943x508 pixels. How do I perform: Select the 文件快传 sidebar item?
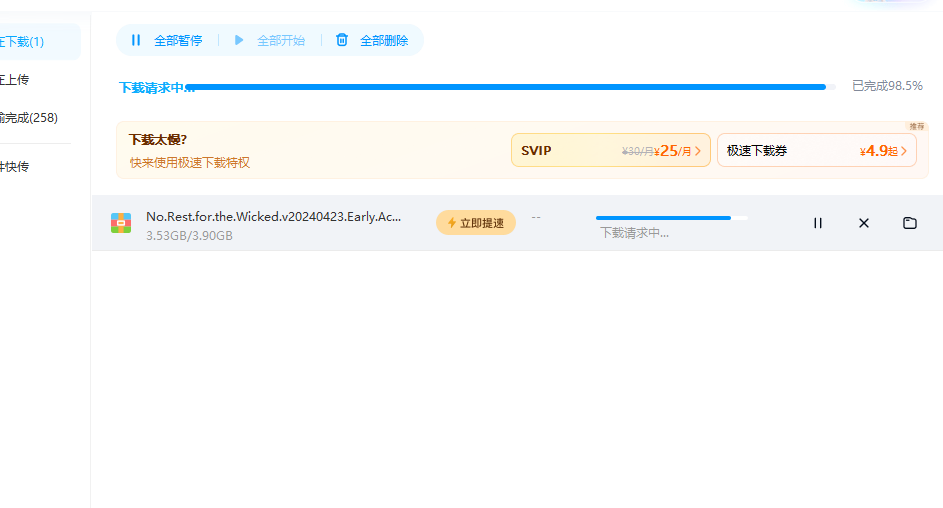point(15,166)
